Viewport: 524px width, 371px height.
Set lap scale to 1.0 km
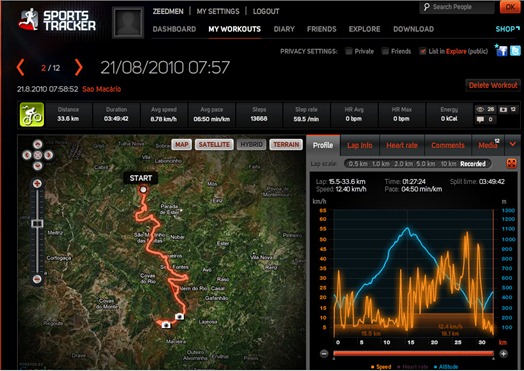coord(381,164)
